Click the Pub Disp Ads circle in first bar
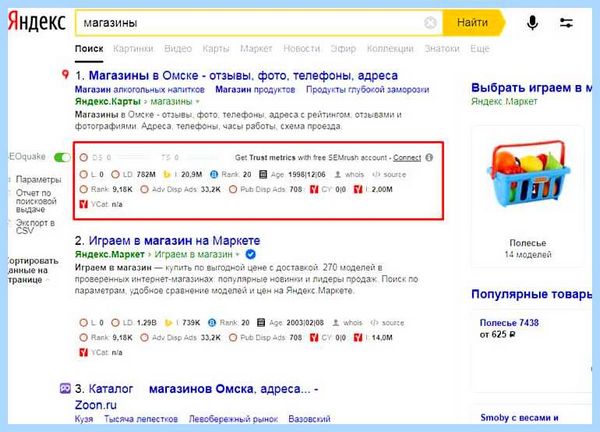The image size is (600, 432). click(233, 189)
